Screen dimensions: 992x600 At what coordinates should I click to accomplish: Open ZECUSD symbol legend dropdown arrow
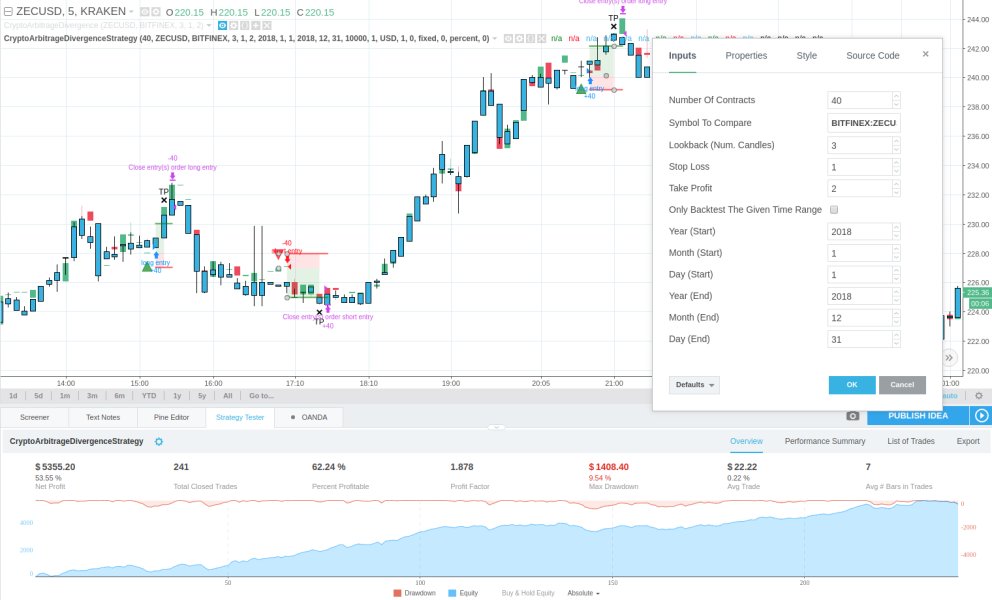pyautogui.click(x=132, y=11)
